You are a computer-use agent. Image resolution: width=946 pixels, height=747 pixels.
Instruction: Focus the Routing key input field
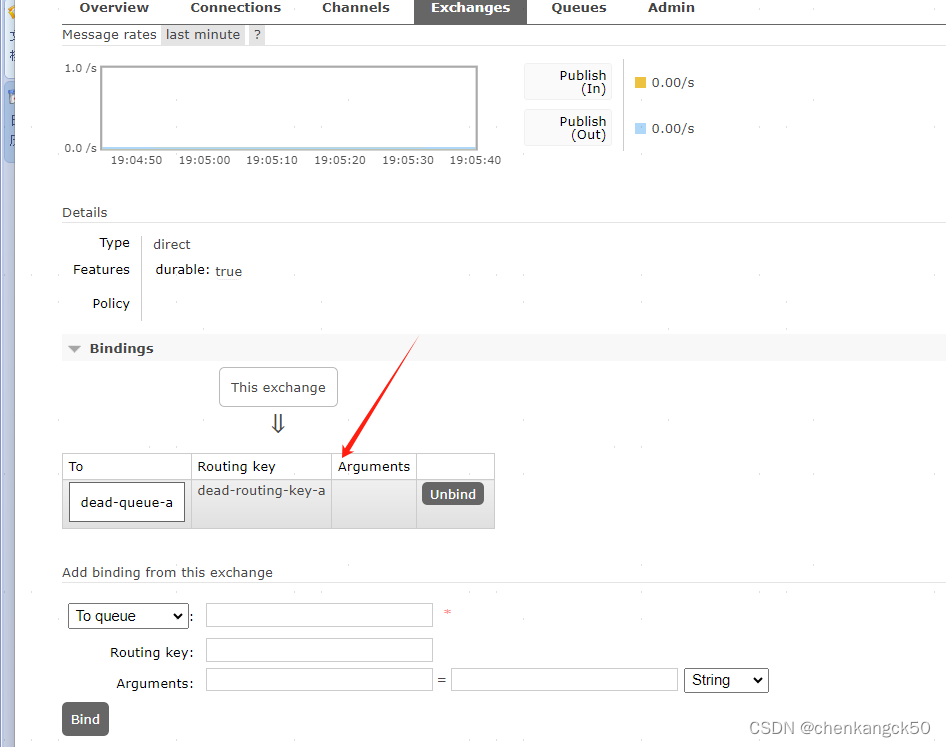coord(319,650)
